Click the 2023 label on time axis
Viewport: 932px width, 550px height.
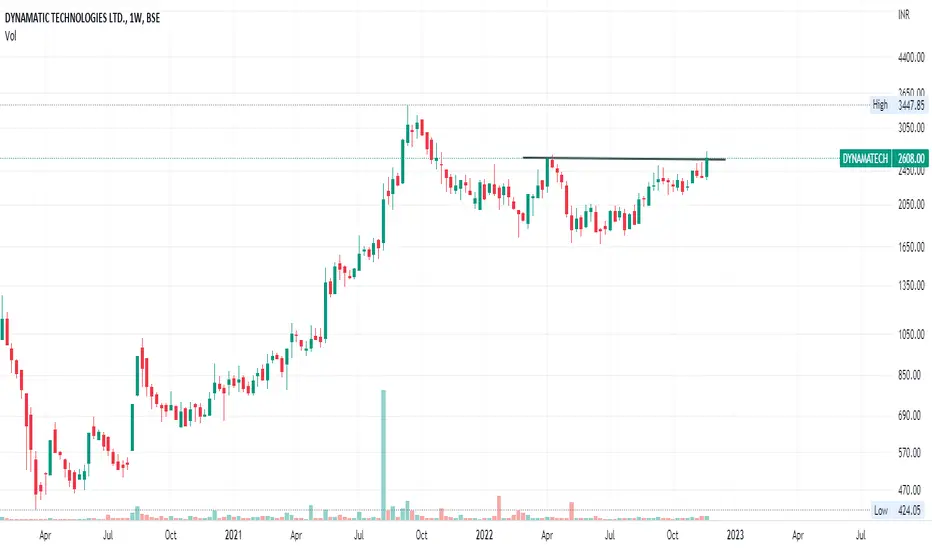click(735, 535)
